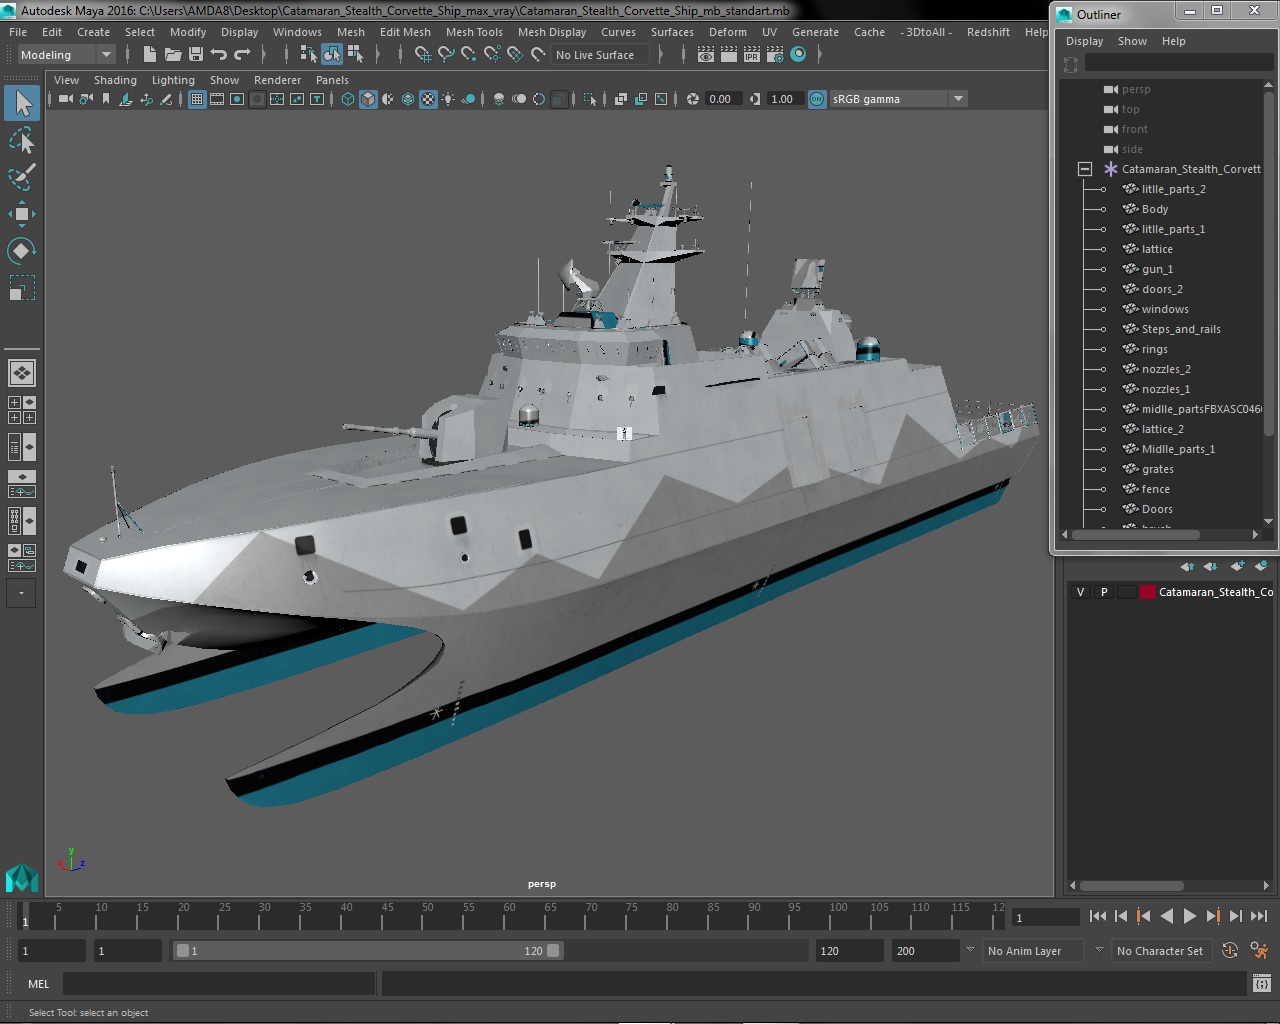Open the Deform menu
The image size is (1280, 1024).
(728, 32)
